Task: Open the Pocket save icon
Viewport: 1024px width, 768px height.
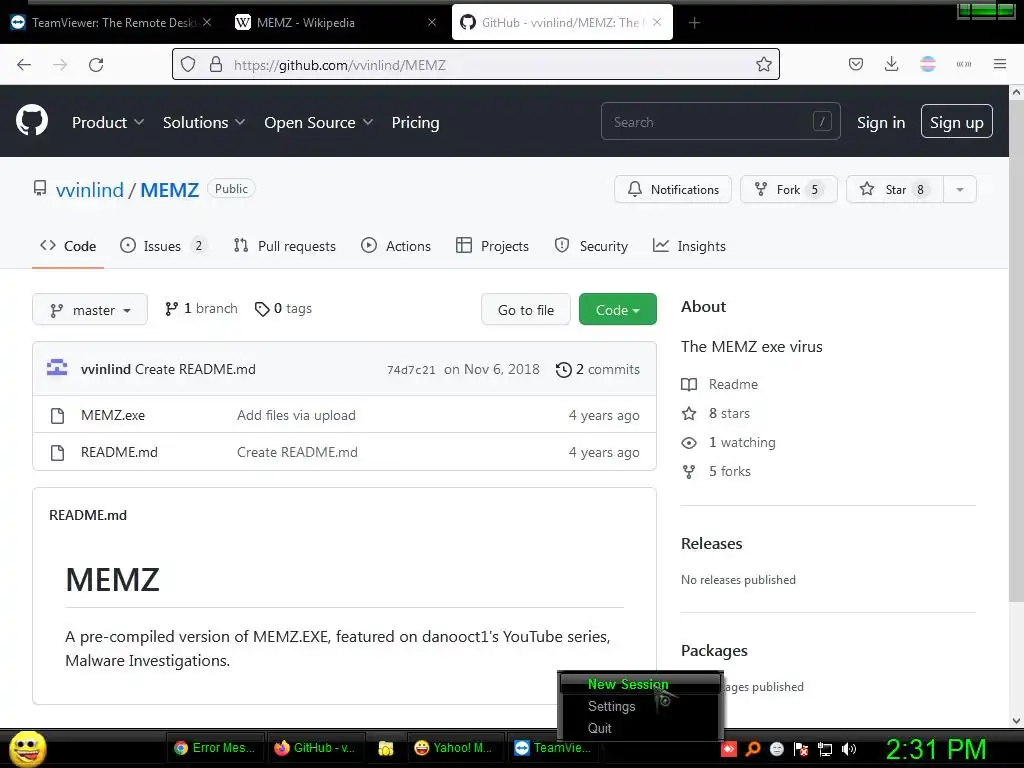Action: click(856, 64)
